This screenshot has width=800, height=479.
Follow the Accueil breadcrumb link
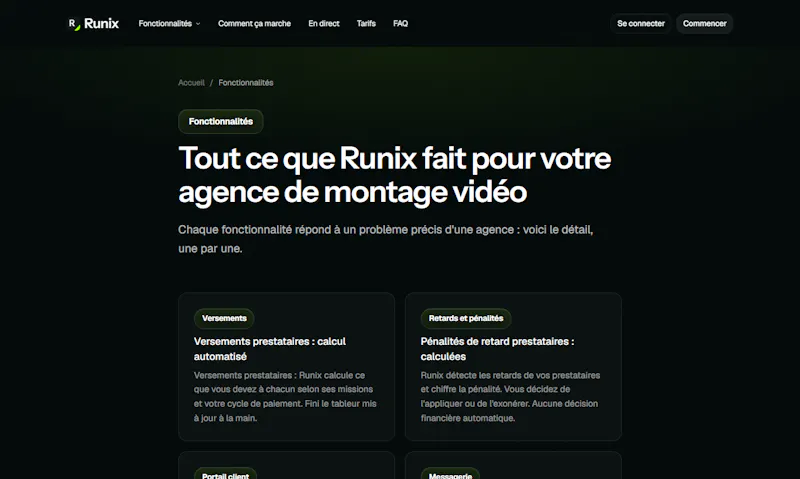click(191, 83)
